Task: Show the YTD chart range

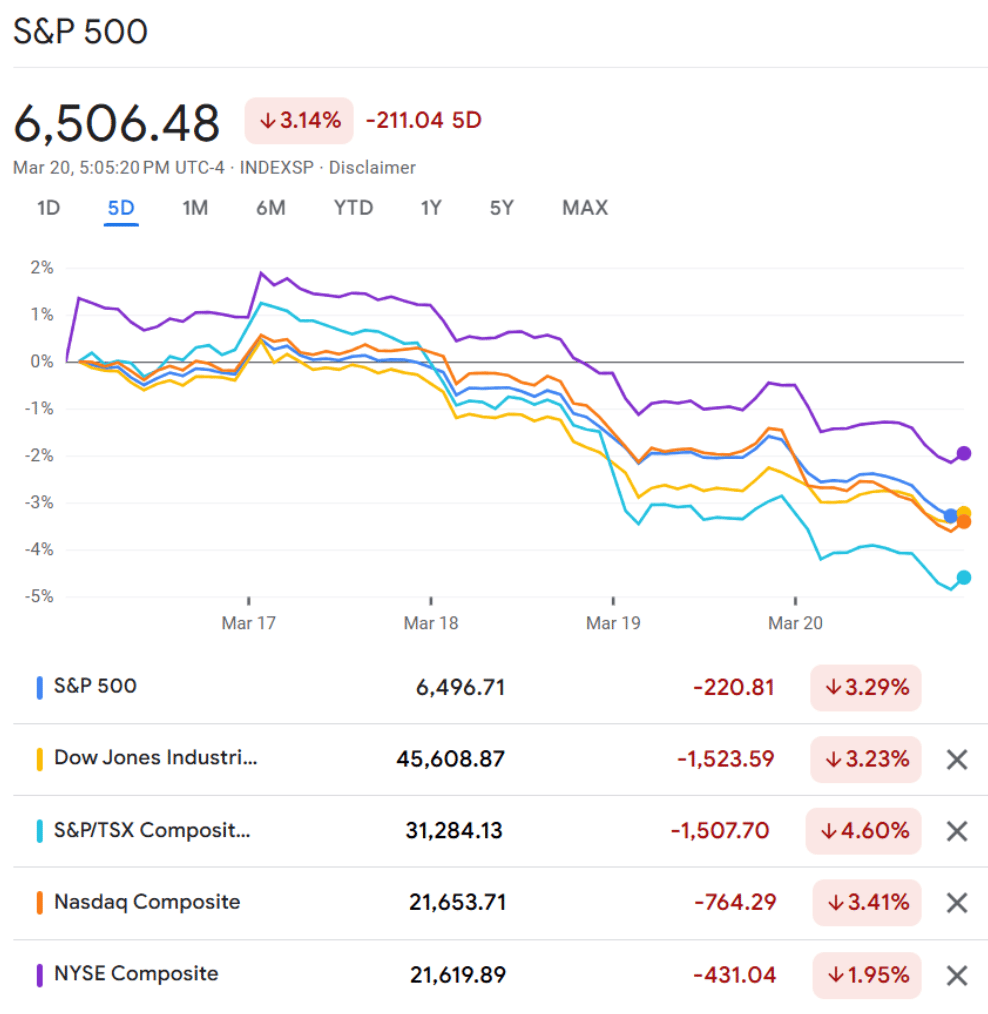Action: [x=353, y=208]
